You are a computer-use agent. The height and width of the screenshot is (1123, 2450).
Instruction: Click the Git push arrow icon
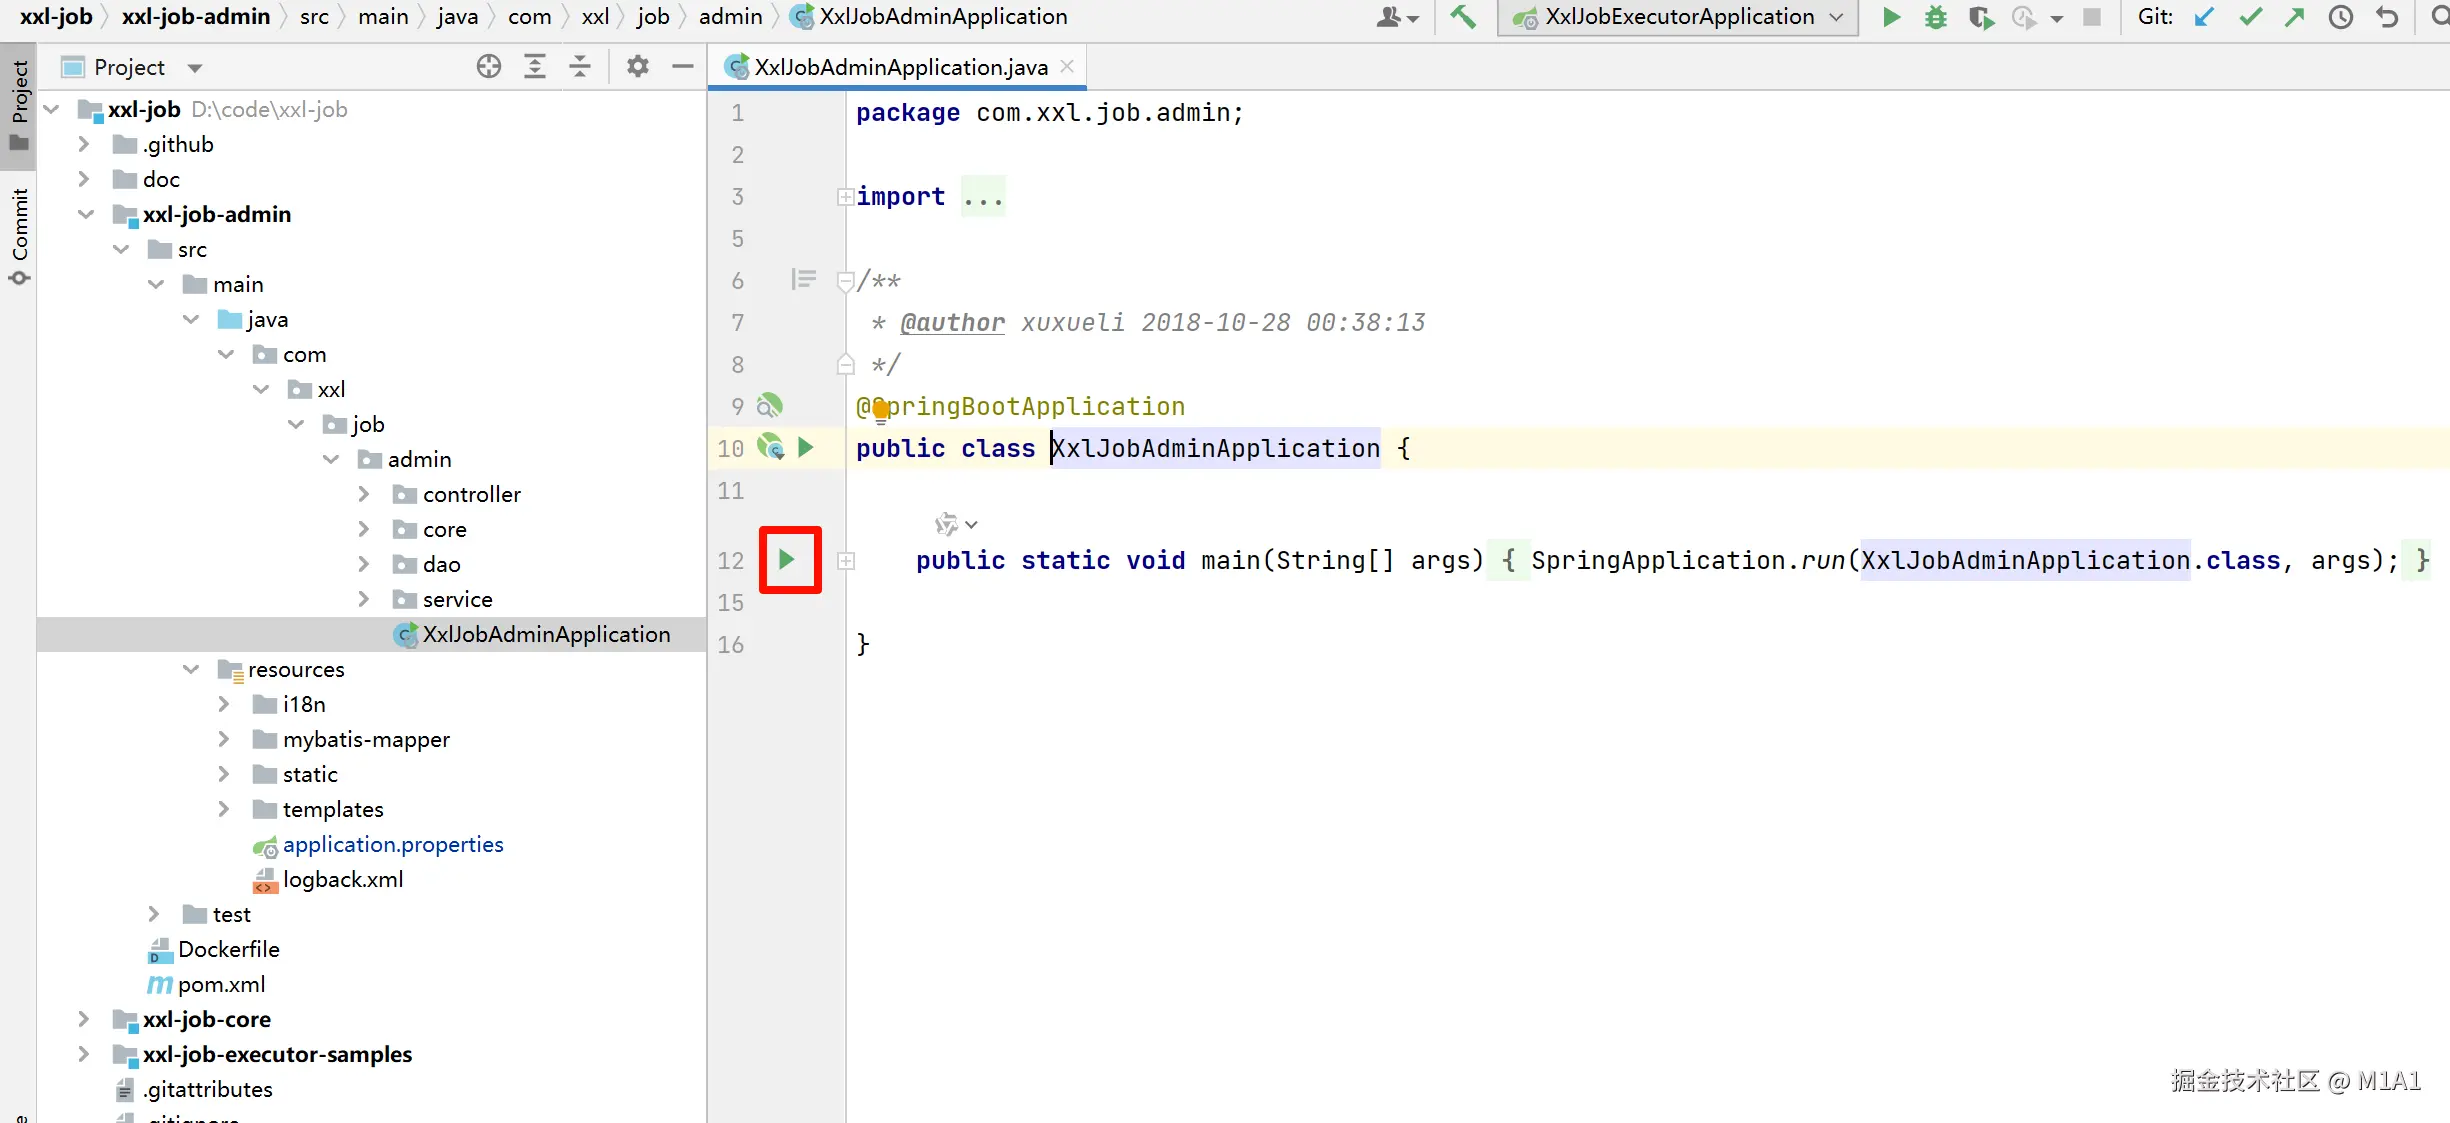[x=2295, y=17]
